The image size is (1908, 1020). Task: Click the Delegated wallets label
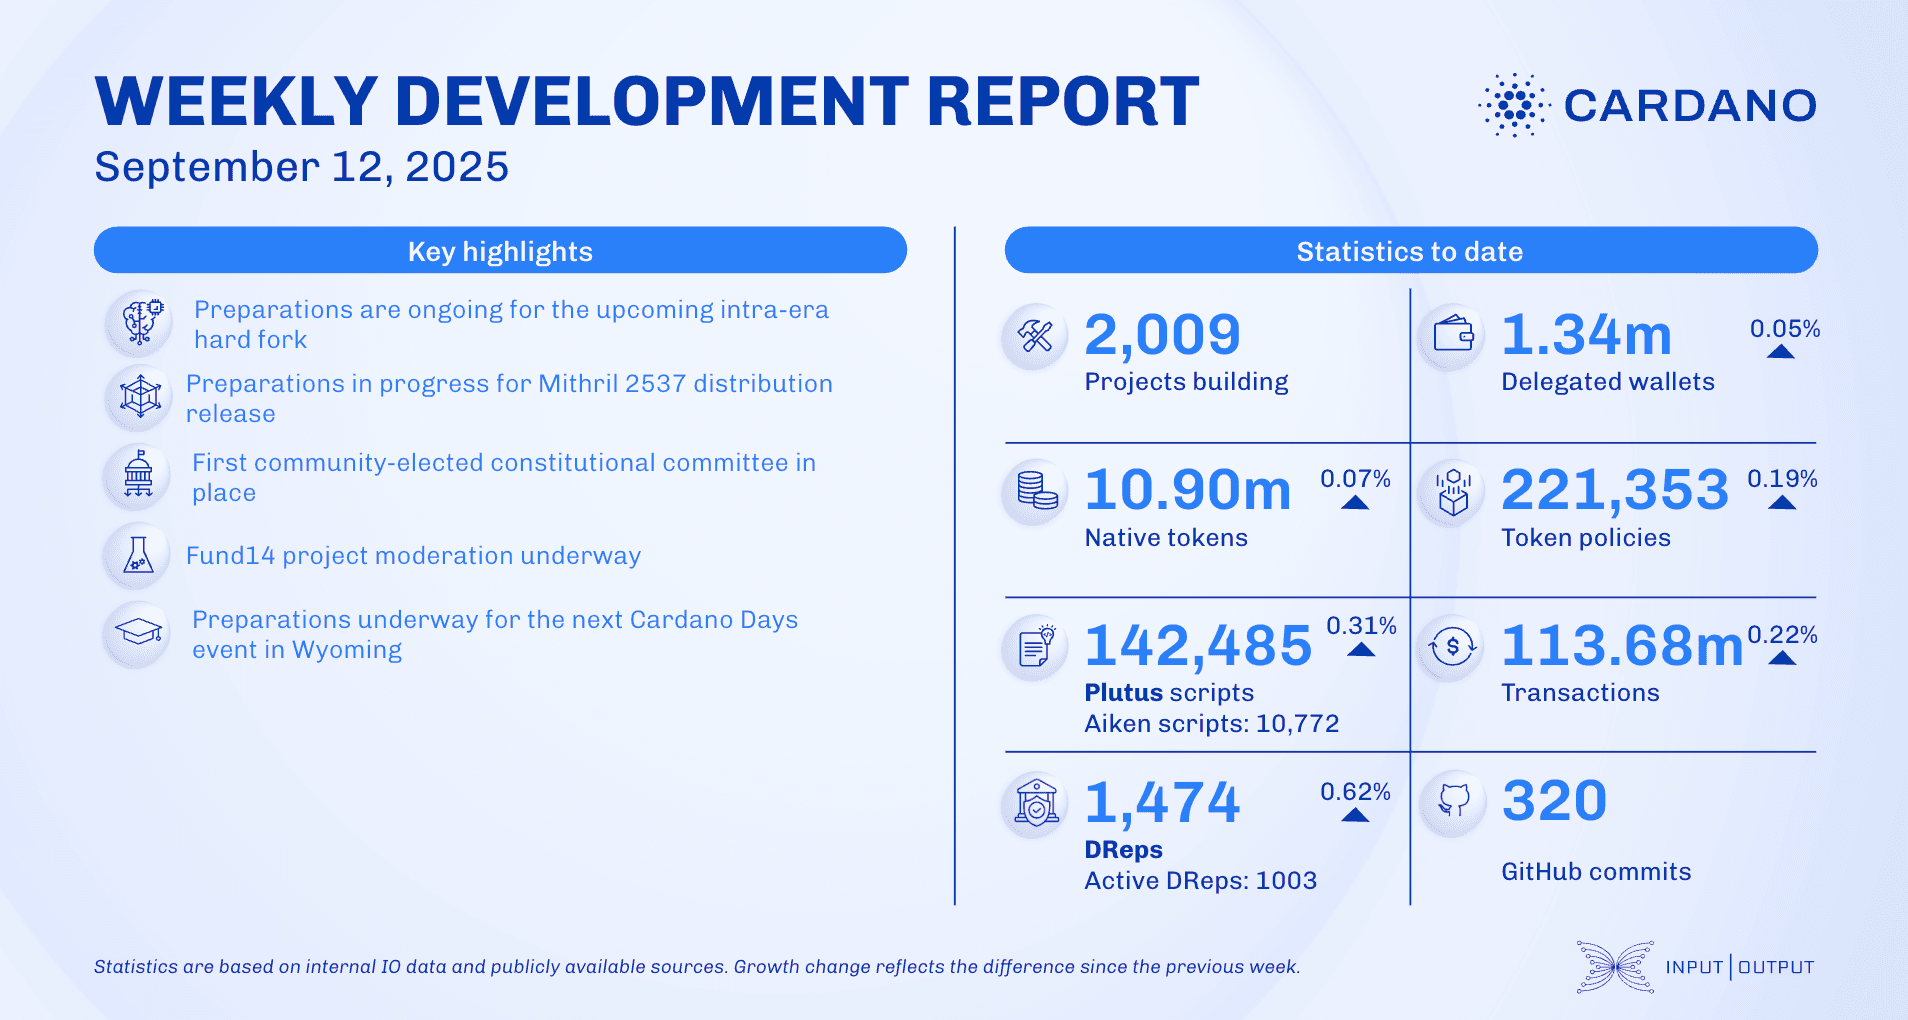(x=1608, y=382)
